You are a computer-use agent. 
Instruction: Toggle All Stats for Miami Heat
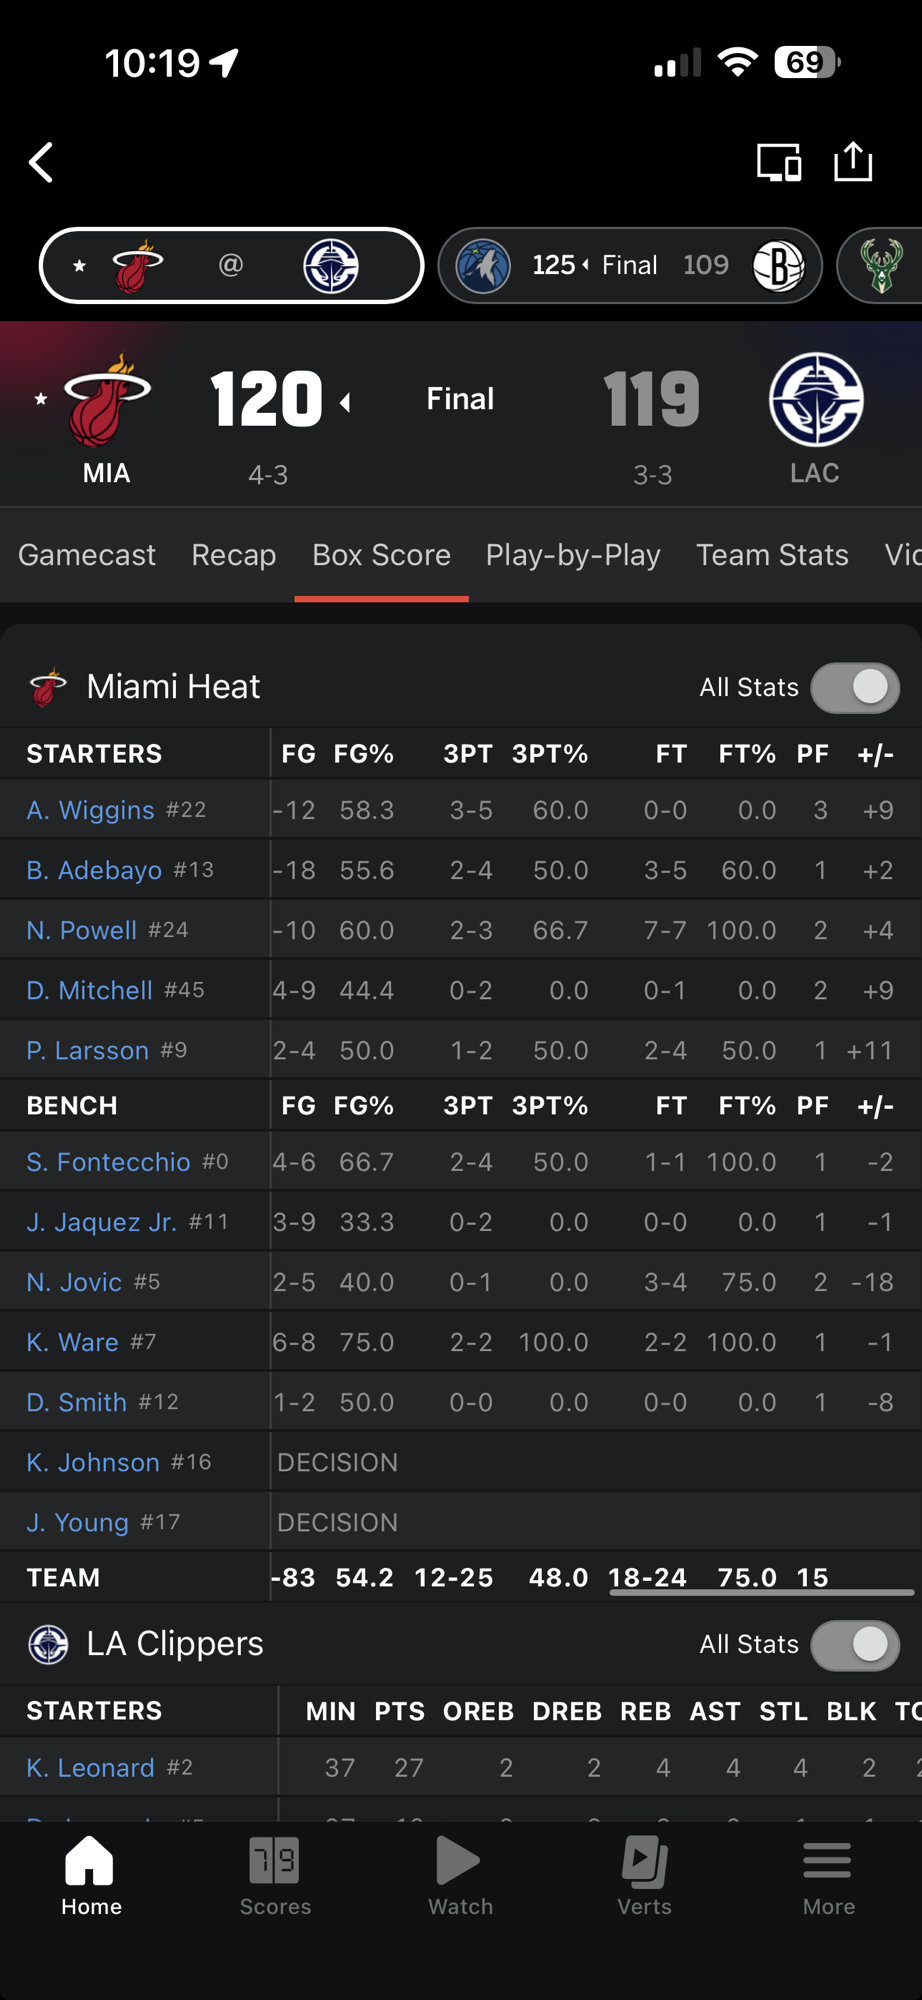point(855,688)
